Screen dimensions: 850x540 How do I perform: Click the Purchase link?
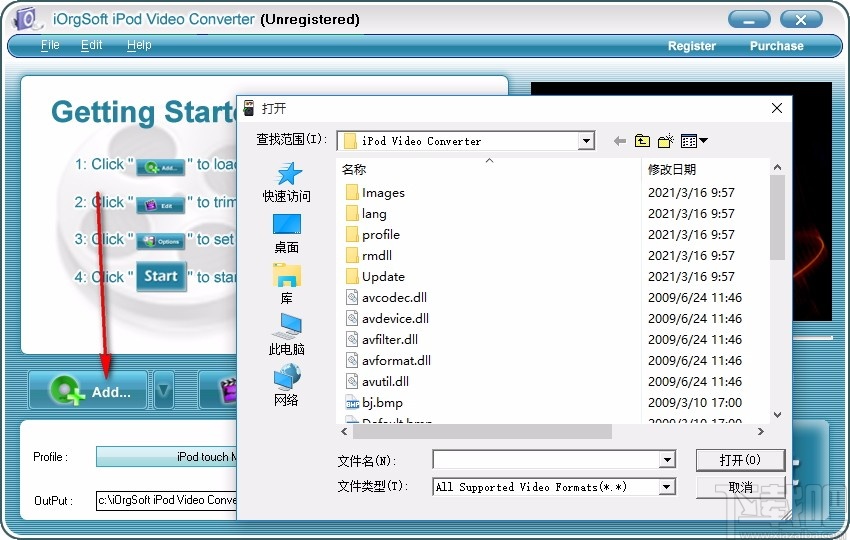coord(776,46)
